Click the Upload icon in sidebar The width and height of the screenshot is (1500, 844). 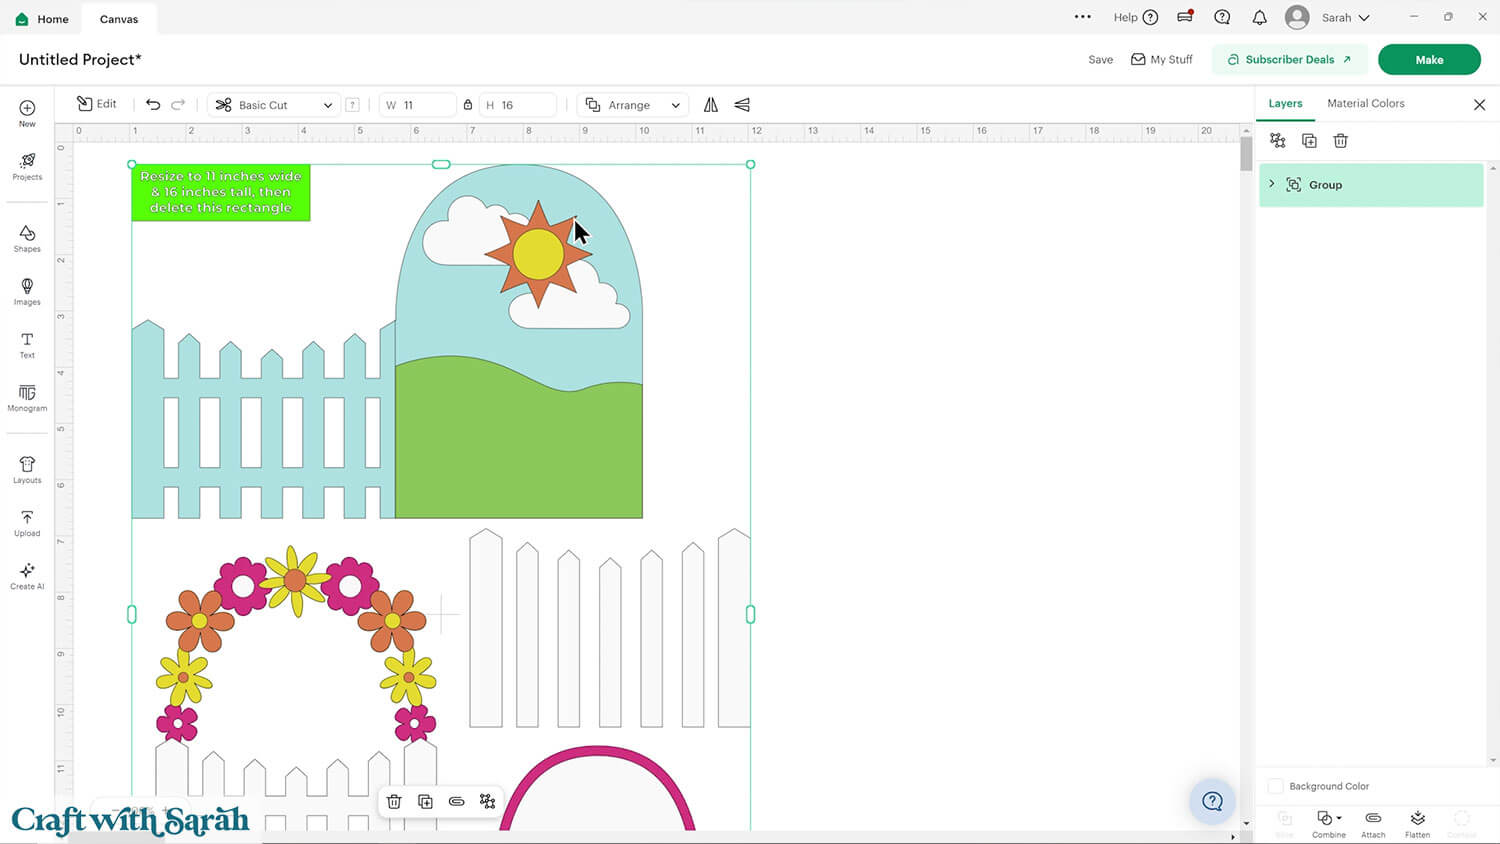[27, 522]
